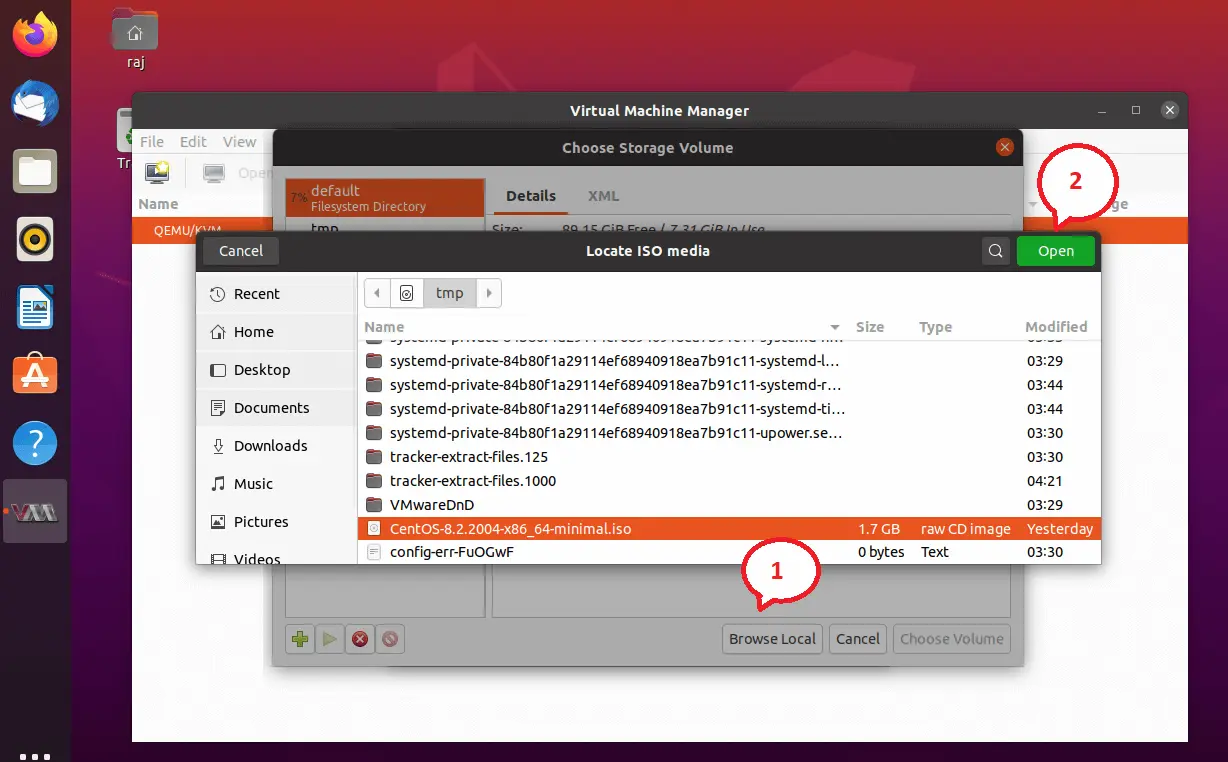This screenshot has height=762, width=1228.
Task: Select the folder ending in systemd-l…
Action: [x=729, y=361]
